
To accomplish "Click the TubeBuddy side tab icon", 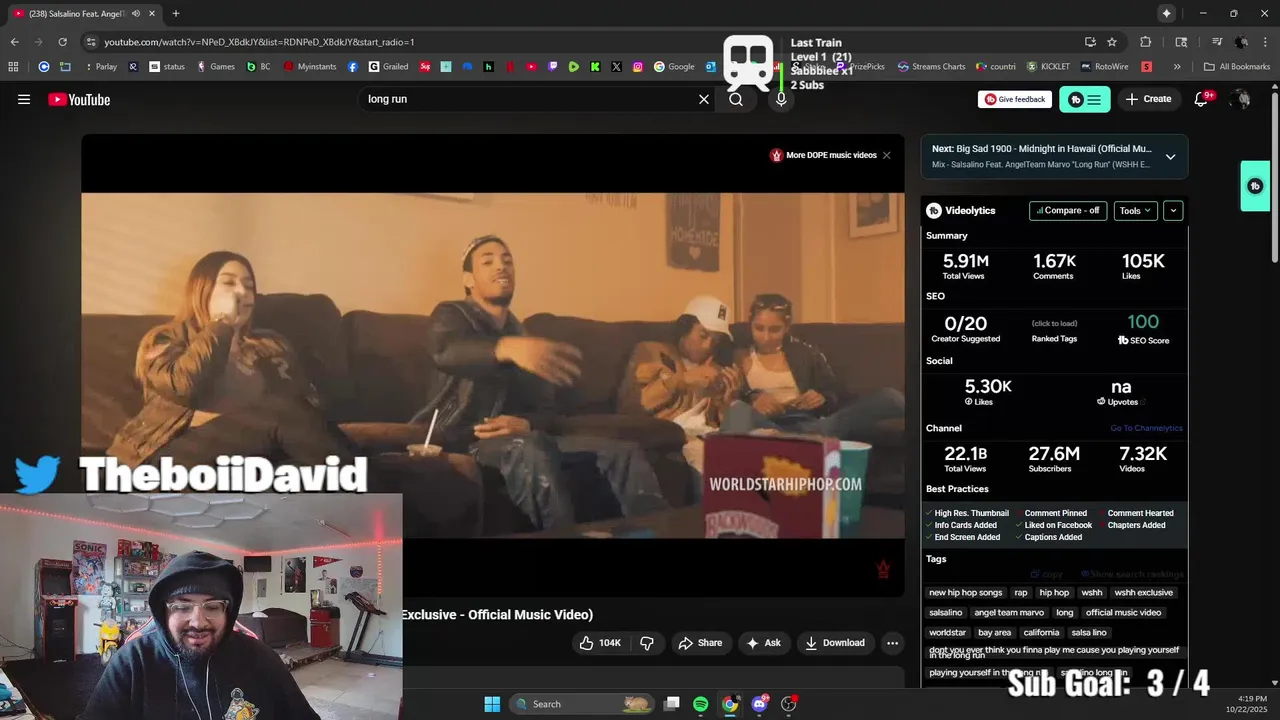I will (x=1255, y=186).
